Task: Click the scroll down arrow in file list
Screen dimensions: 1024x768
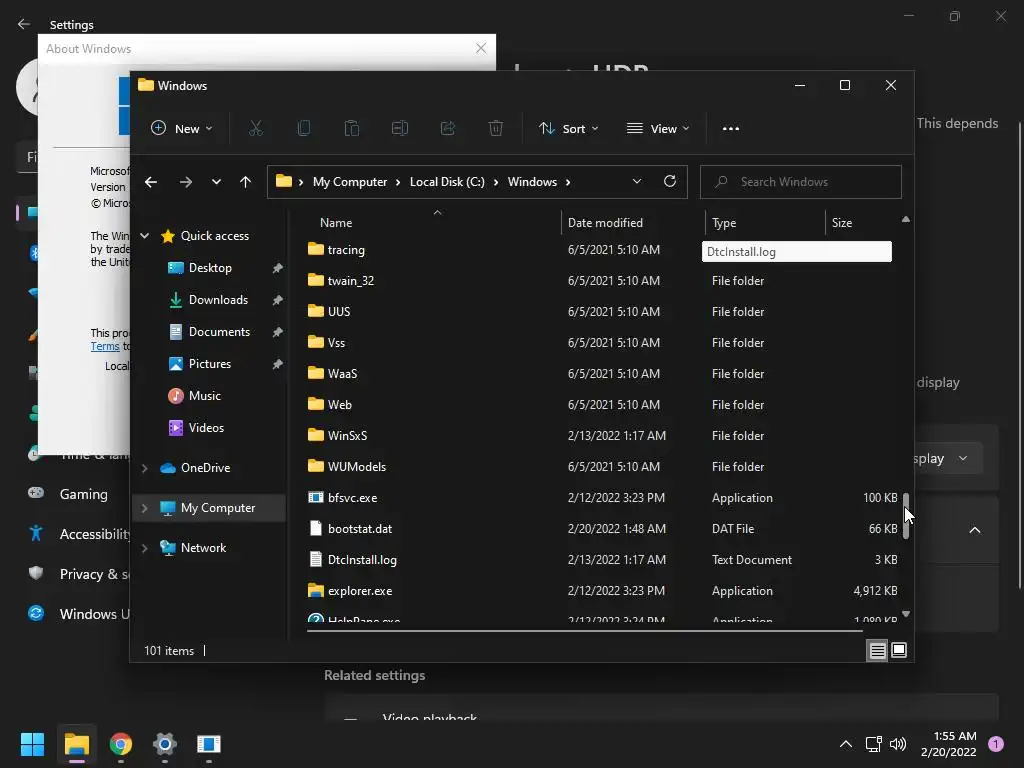Action: 906,614
